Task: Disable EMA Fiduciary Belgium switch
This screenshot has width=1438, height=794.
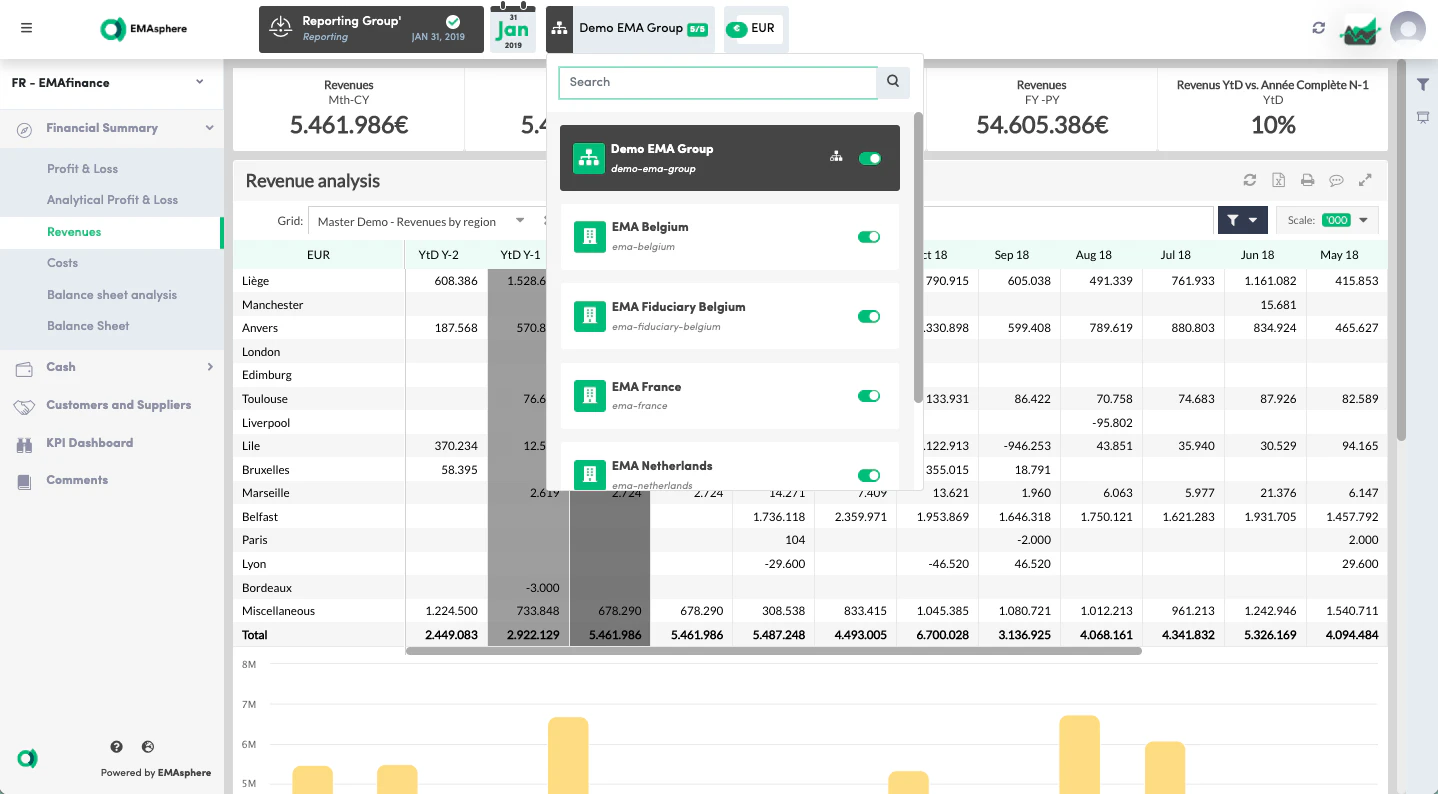Action: [x=868, y=317]
